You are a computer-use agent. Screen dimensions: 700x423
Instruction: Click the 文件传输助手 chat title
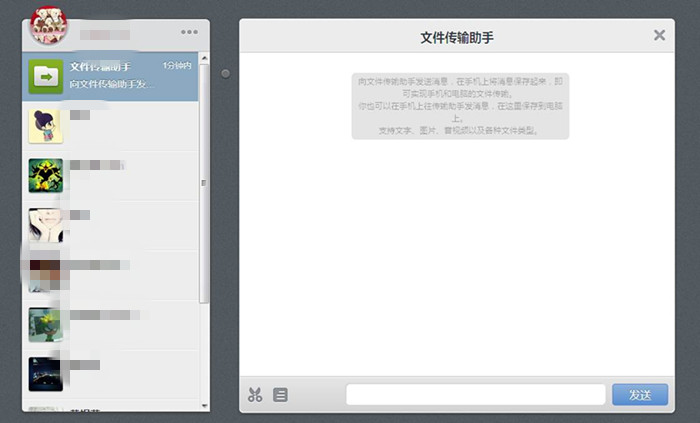pyautogui.click(x=457, y=37)
